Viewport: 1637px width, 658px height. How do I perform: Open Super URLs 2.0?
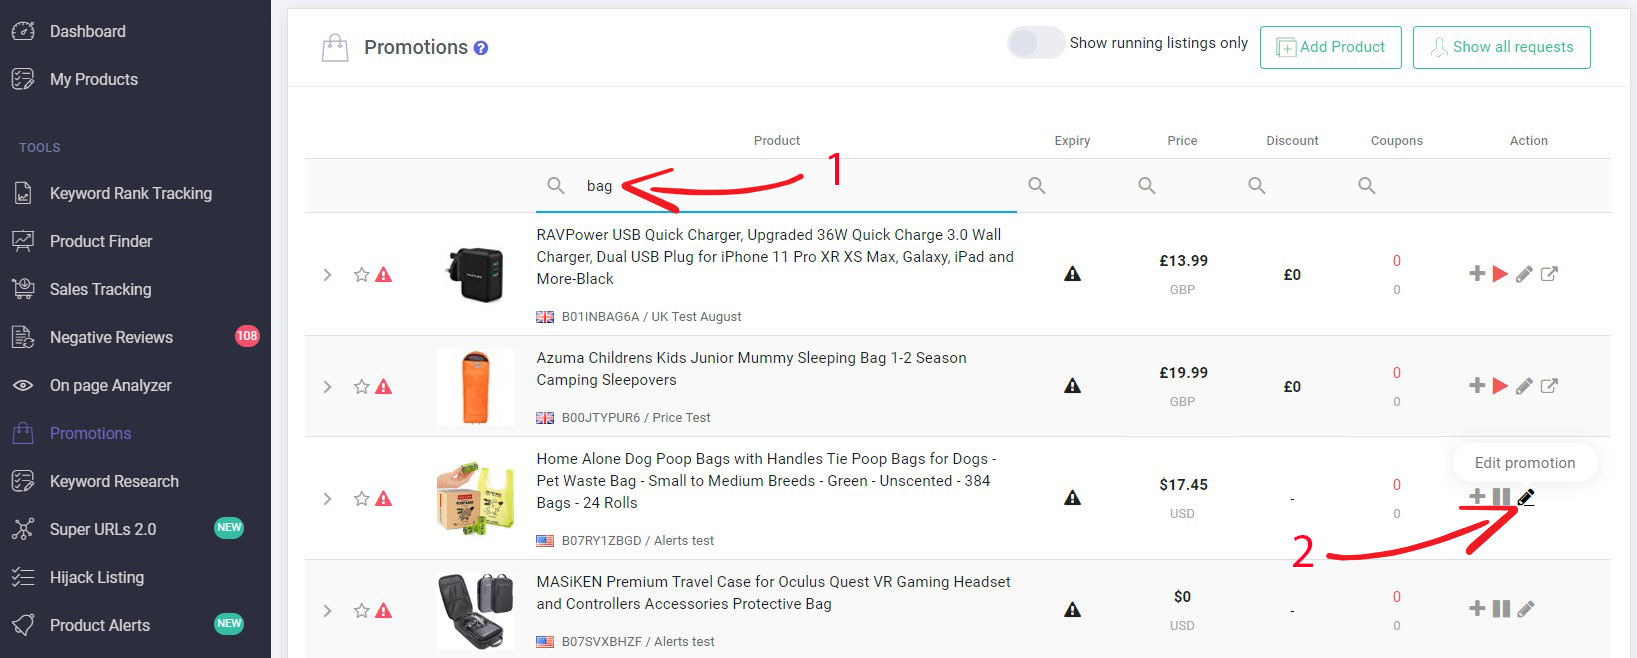coord(103,529)
